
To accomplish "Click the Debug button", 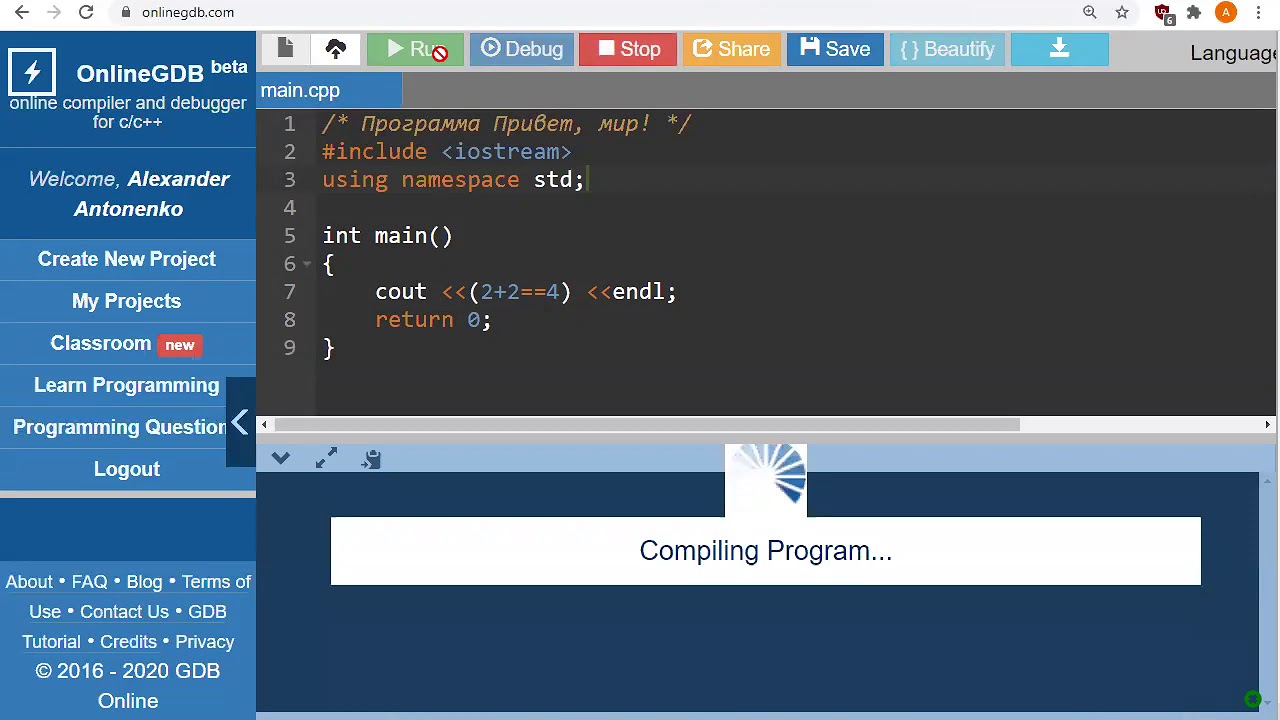I will [x=522, y=49].
